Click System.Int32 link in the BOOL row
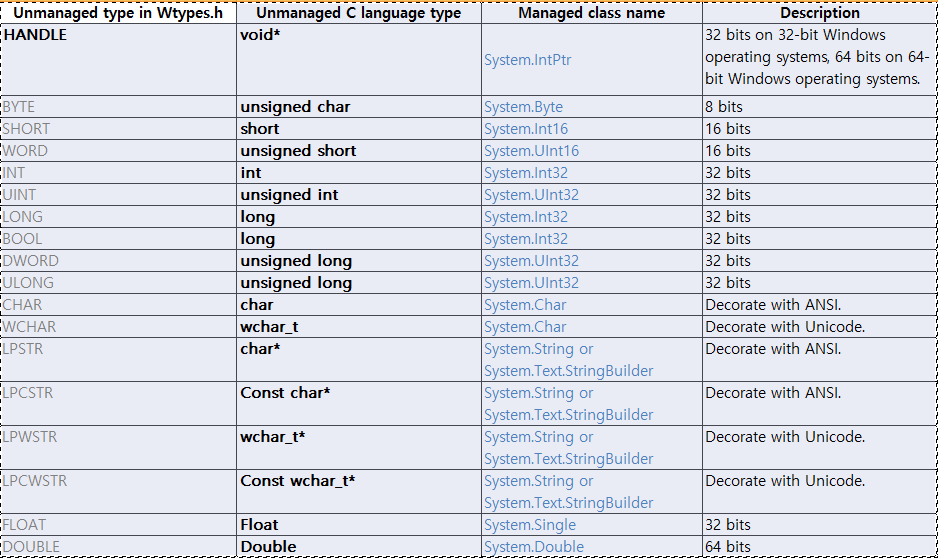938x558 pixels. pyautogui.click(x=526, y=239)
